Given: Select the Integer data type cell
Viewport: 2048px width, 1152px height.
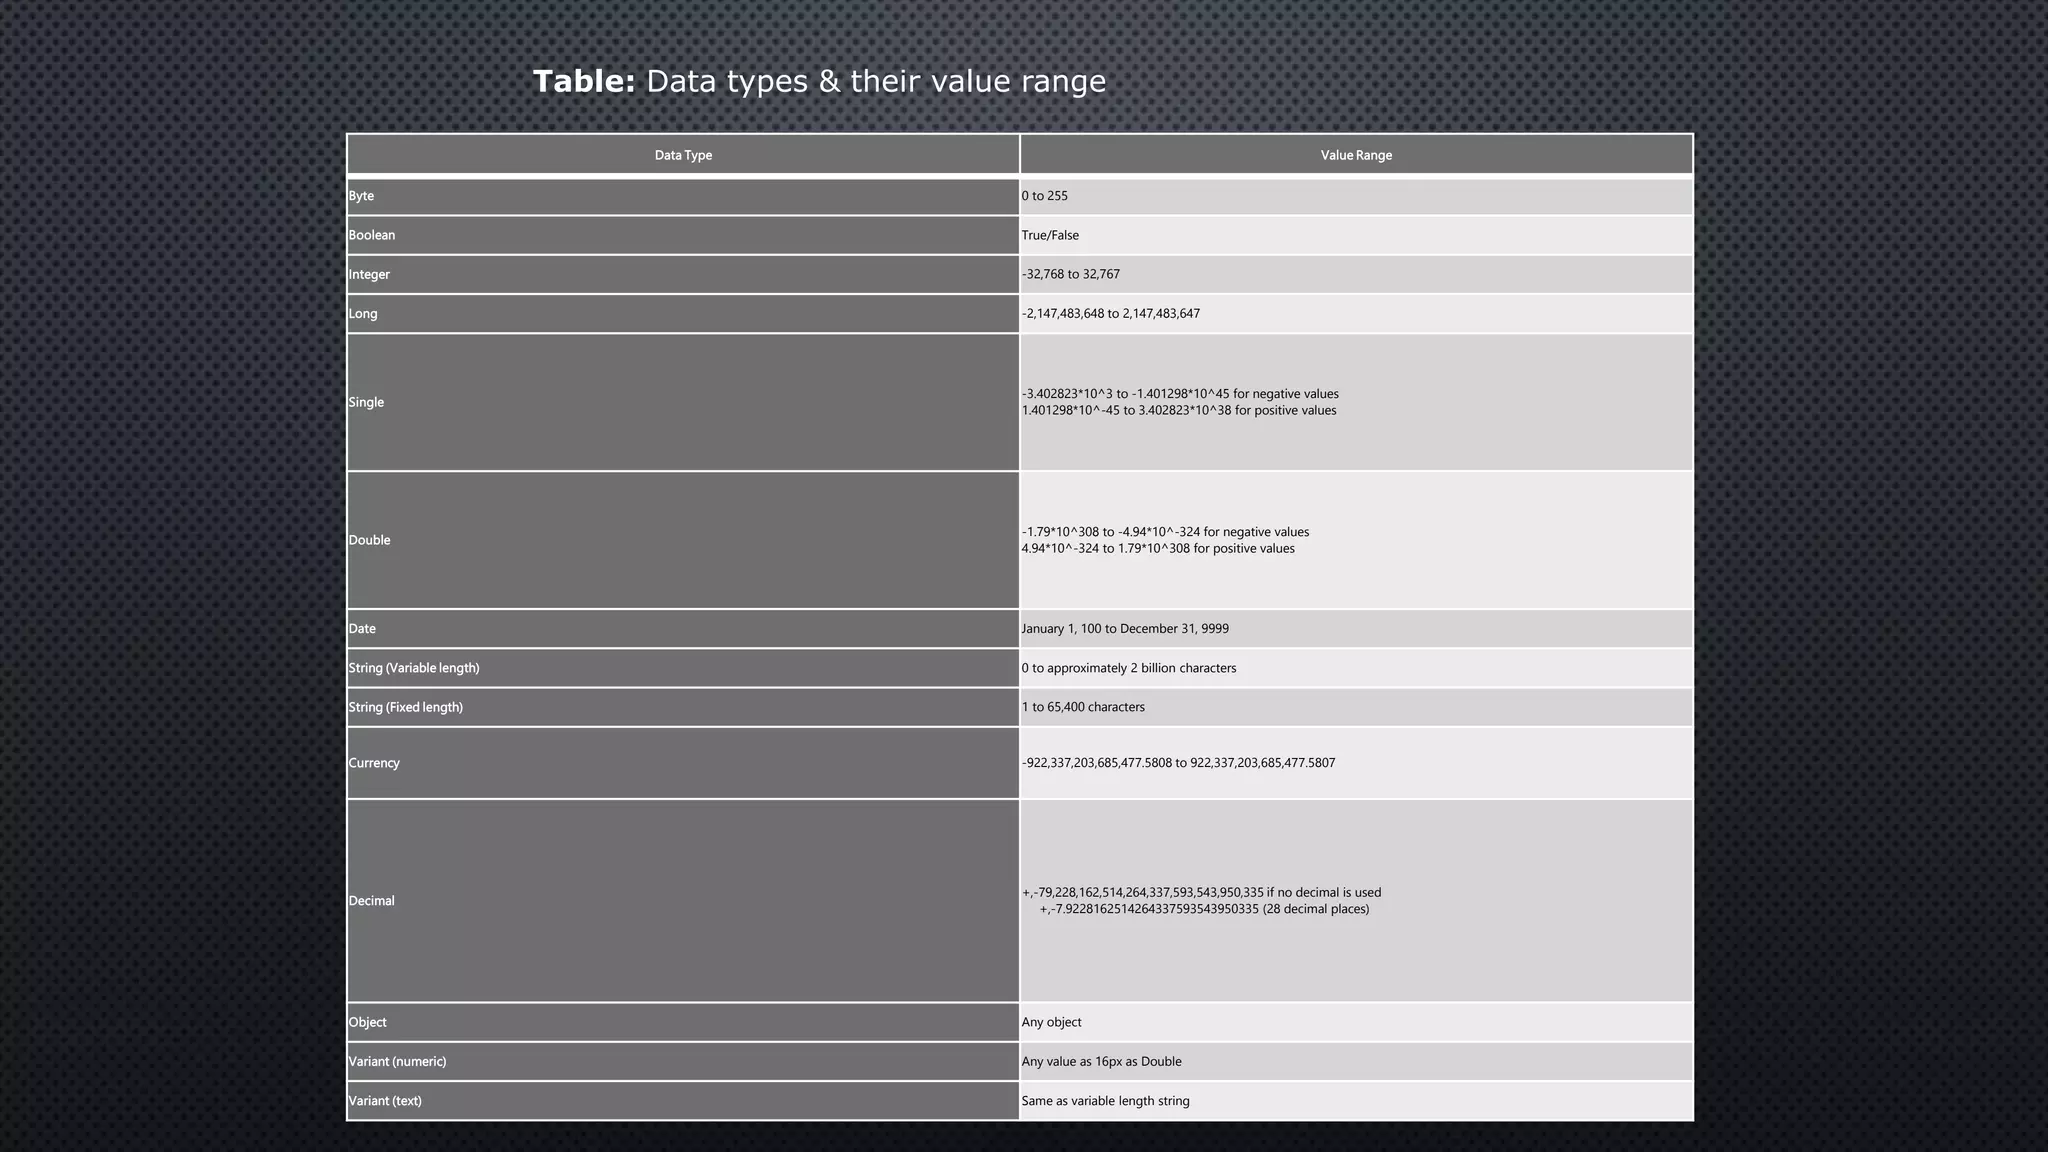Looking at the screenshot, I should (x=369, y=274).
